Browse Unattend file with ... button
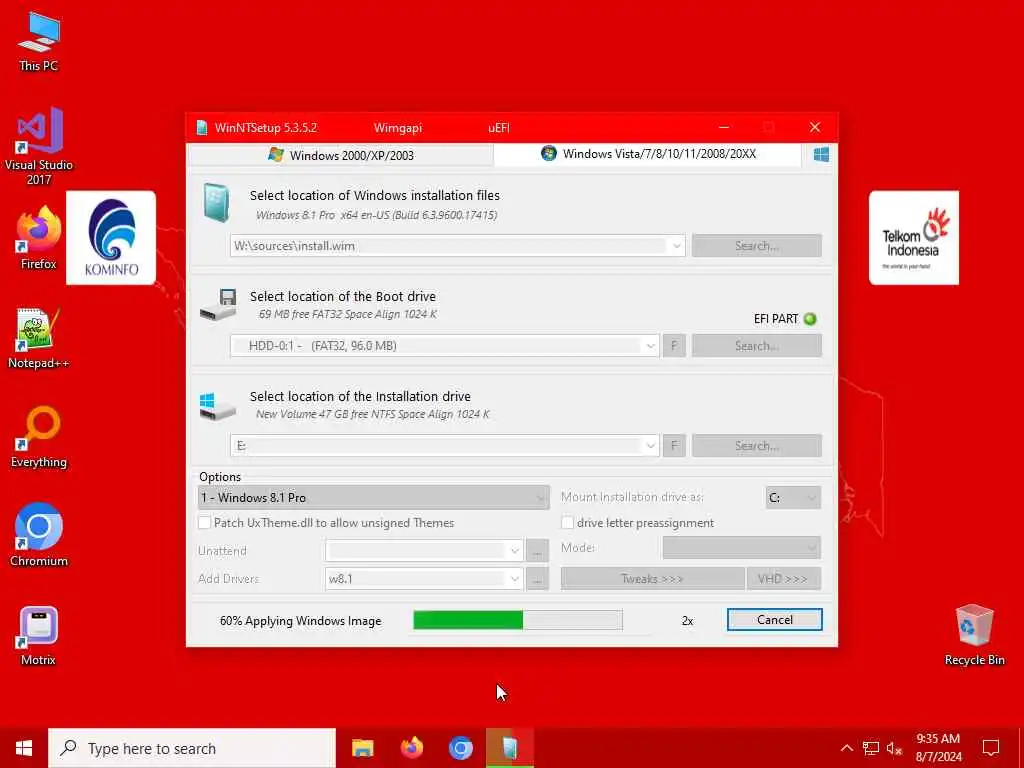The image size is (1024, 768). [537, 551]
